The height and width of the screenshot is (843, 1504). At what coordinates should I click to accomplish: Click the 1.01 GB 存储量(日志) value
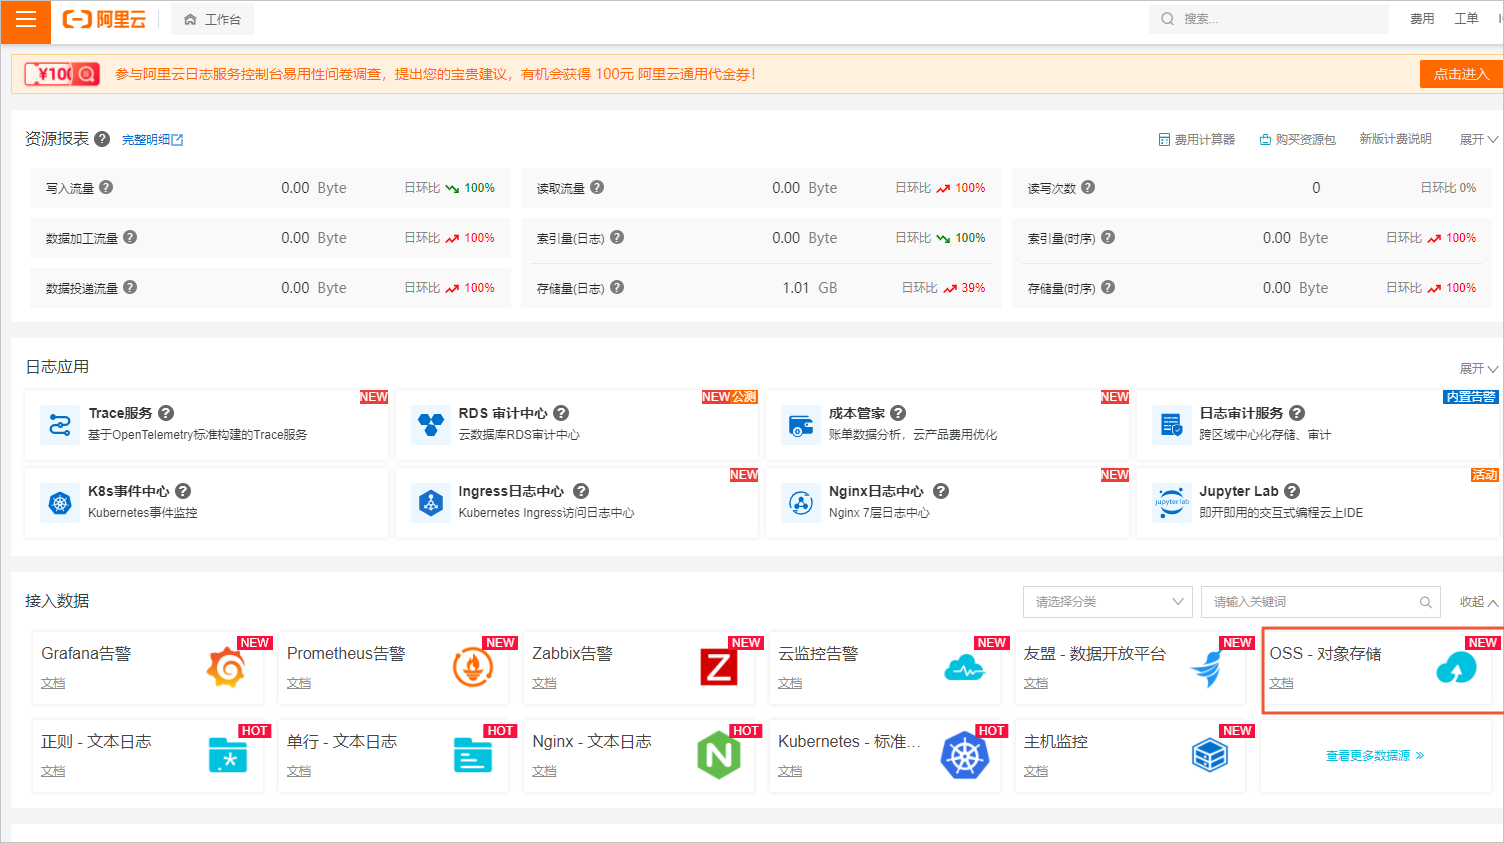click(x=810, y=288)
